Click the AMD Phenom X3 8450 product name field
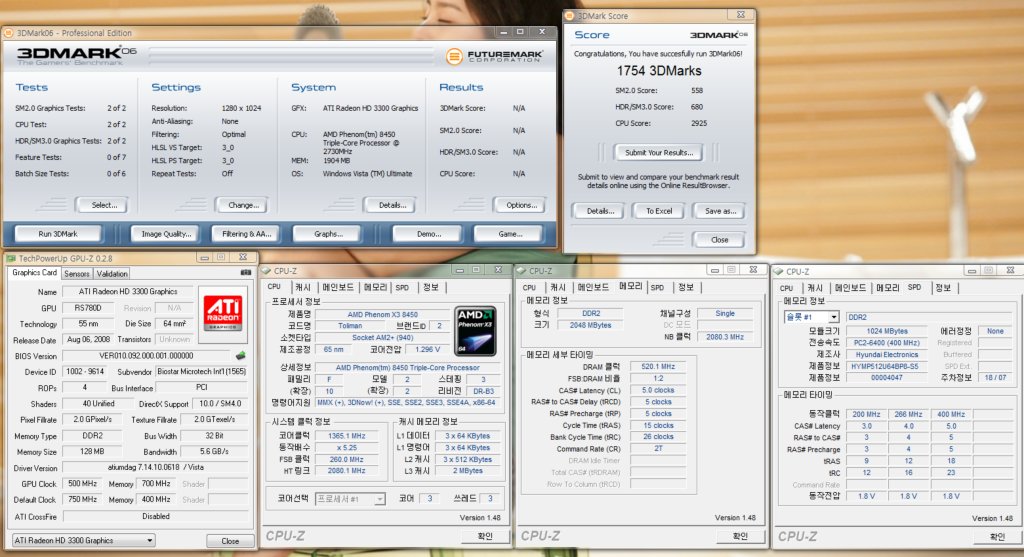 382,314
